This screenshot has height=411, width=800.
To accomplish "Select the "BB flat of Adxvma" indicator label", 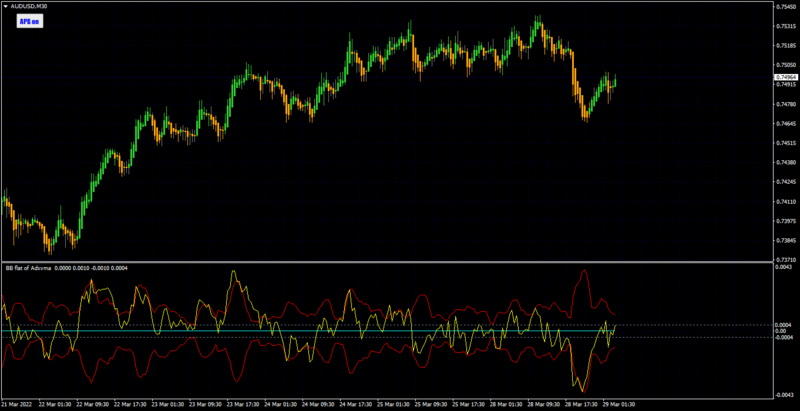I will click(x=27, y=268).
